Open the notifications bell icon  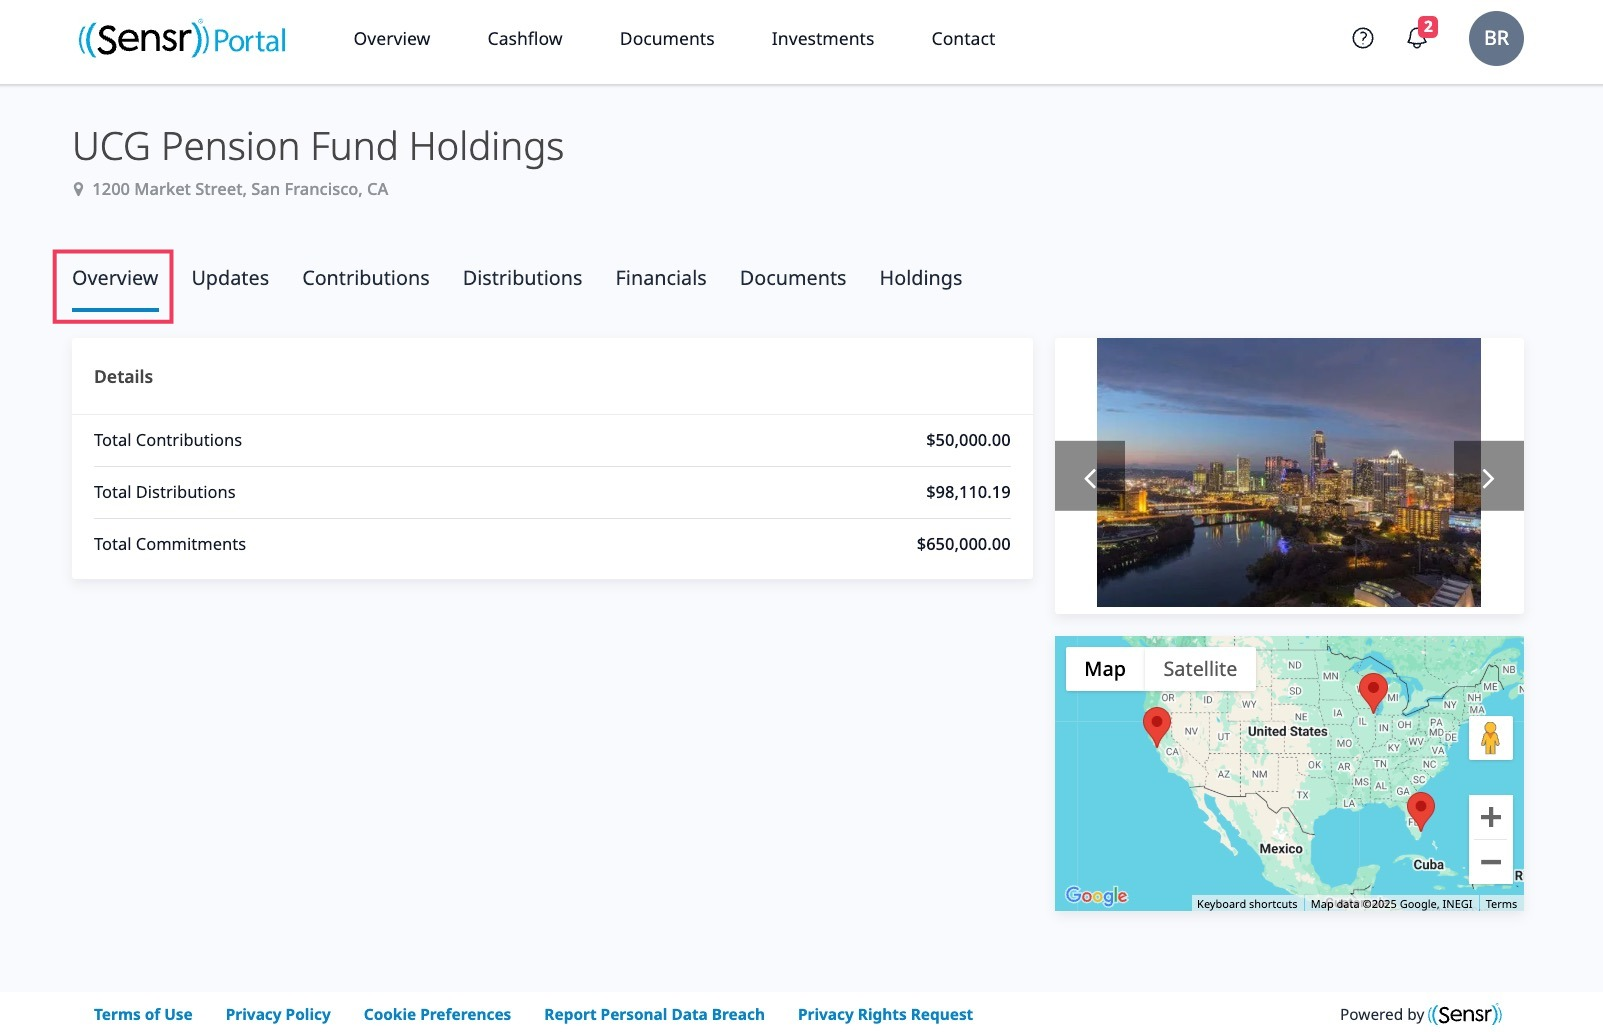coord(1417,38)
